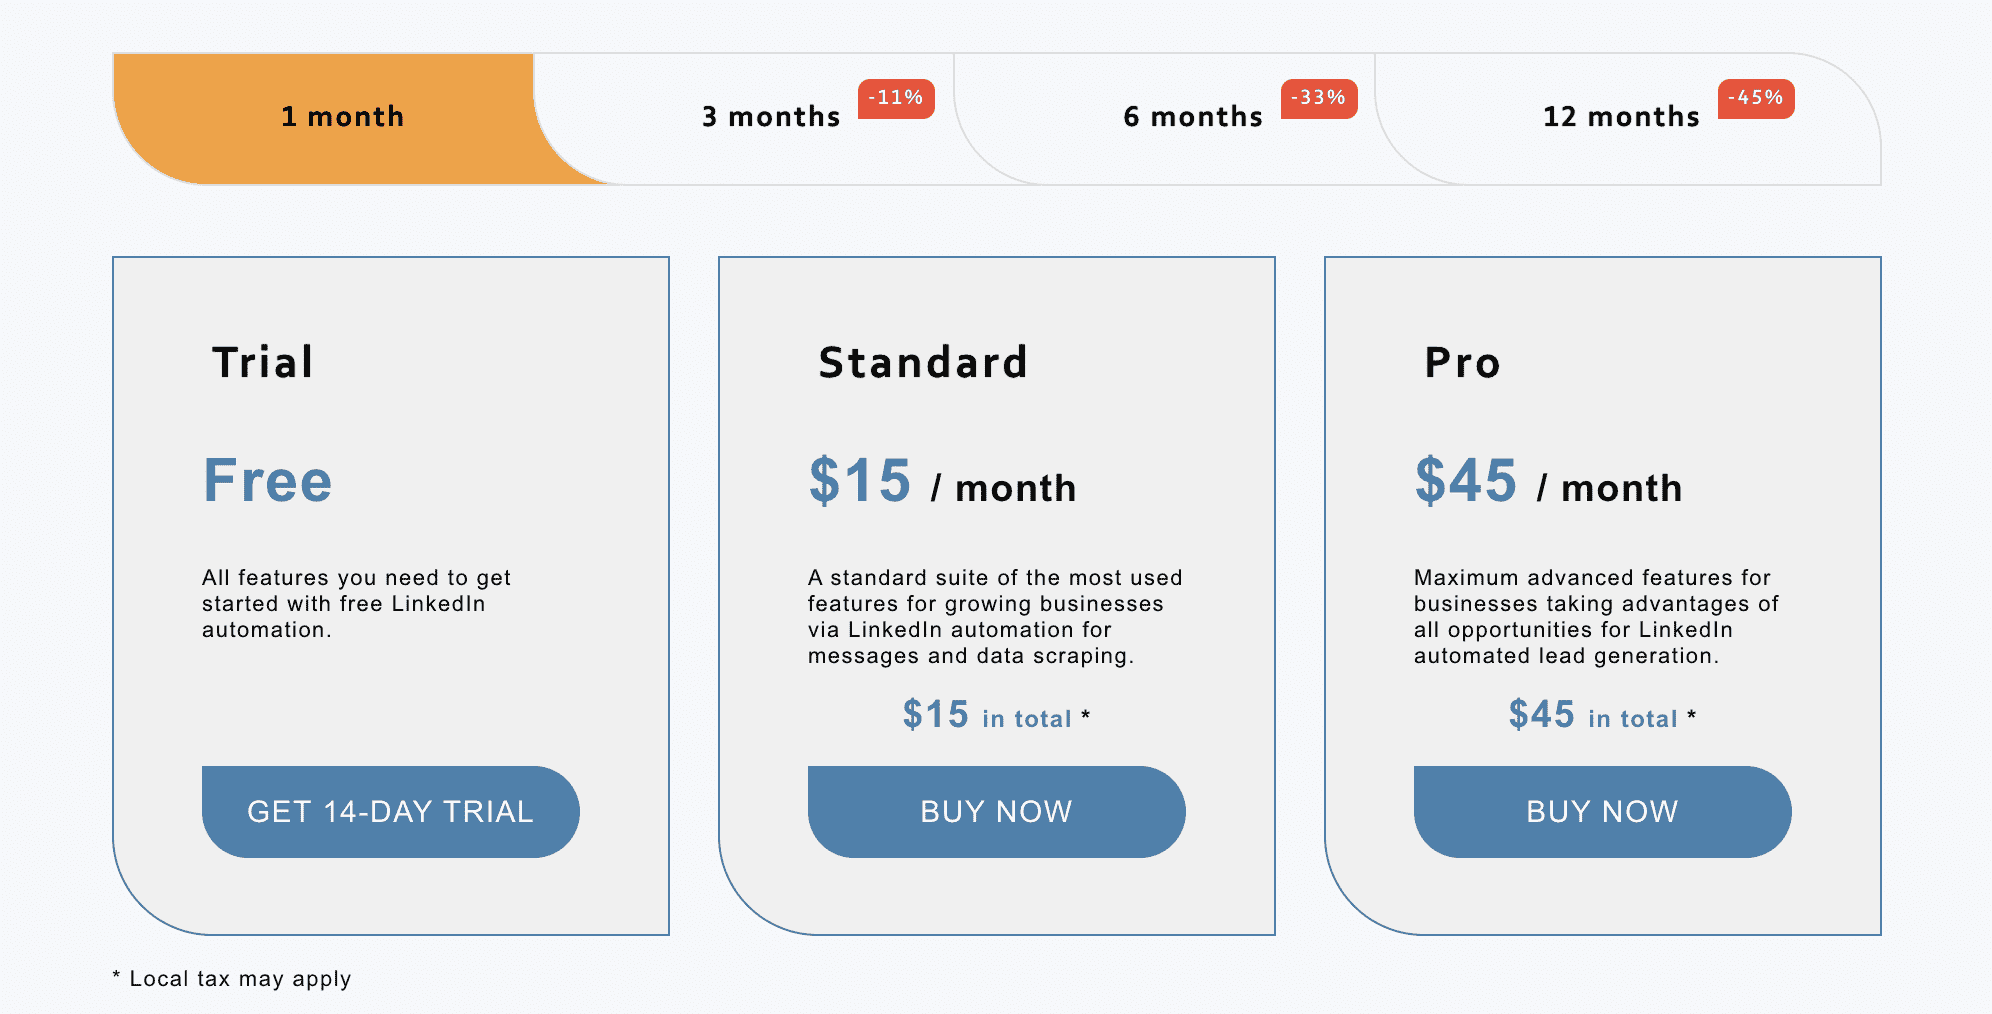Click BUY NOW under the Pro plan
The width and height of the screenshot is (1992, 1014).
click(1602, 811)
